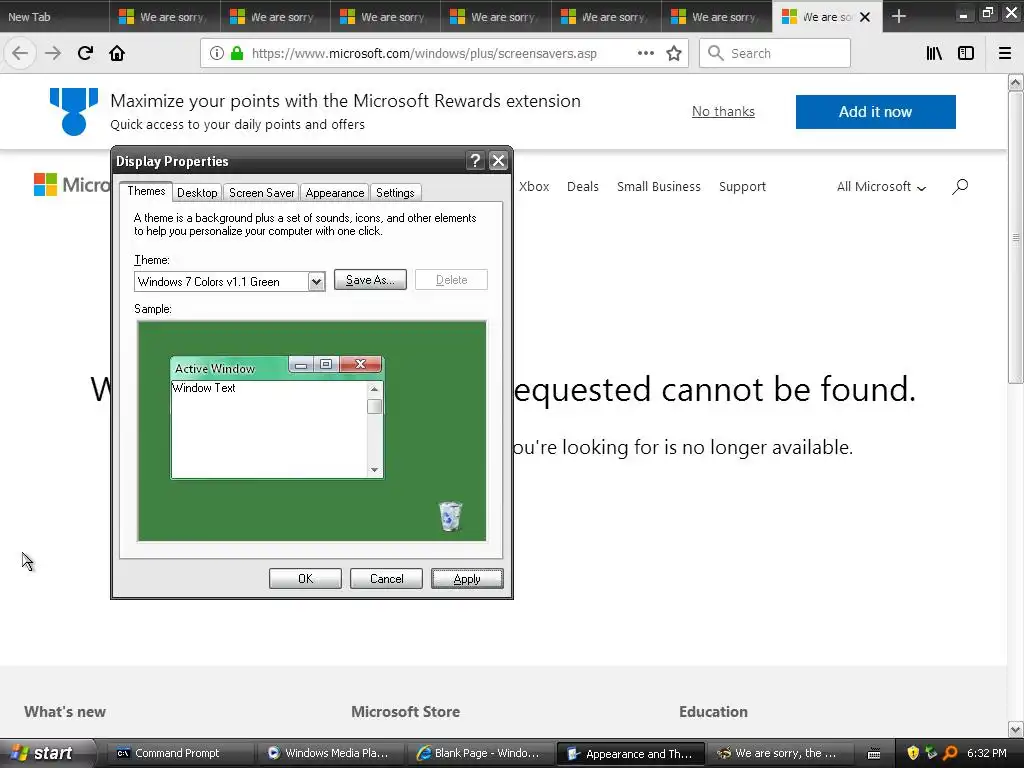The height and width of the screenshot is (768, 1024).
Task: Switch to Blank Page Internet Explorer taskbar item
Action: pyautogui.click(x=481, y=753)
